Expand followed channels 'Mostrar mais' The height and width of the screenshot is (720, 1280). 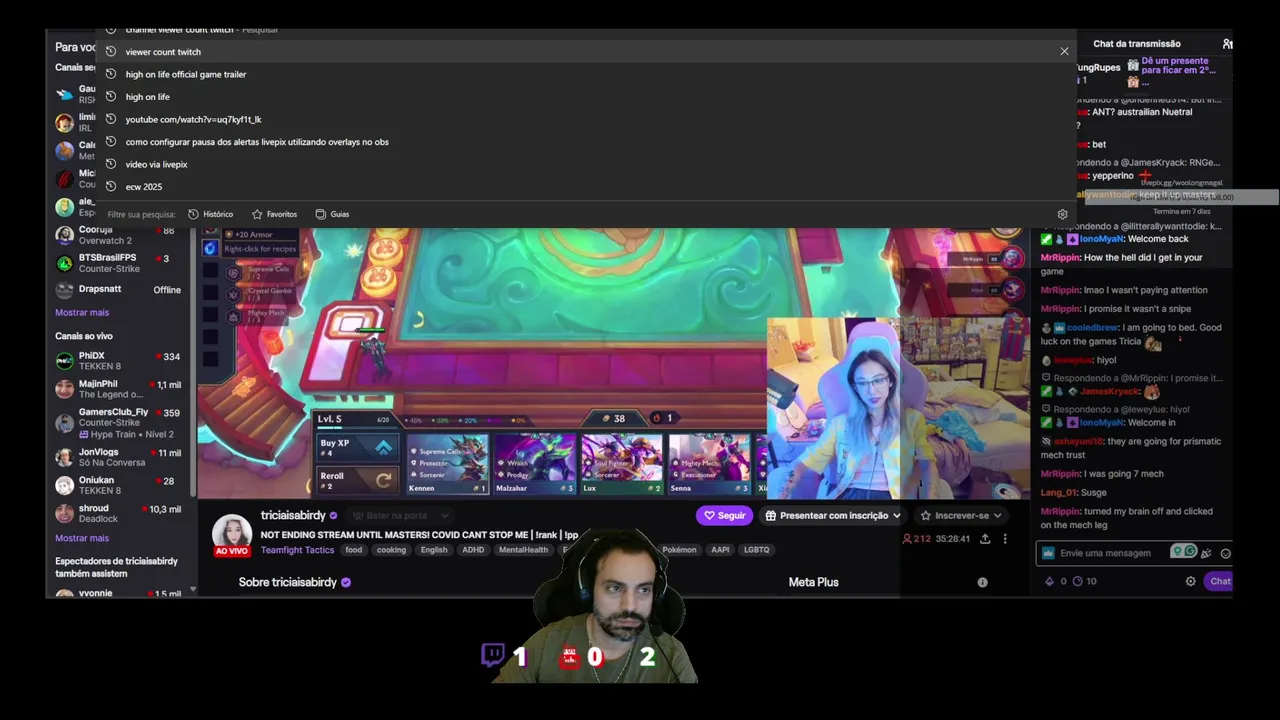coord(82,313)
